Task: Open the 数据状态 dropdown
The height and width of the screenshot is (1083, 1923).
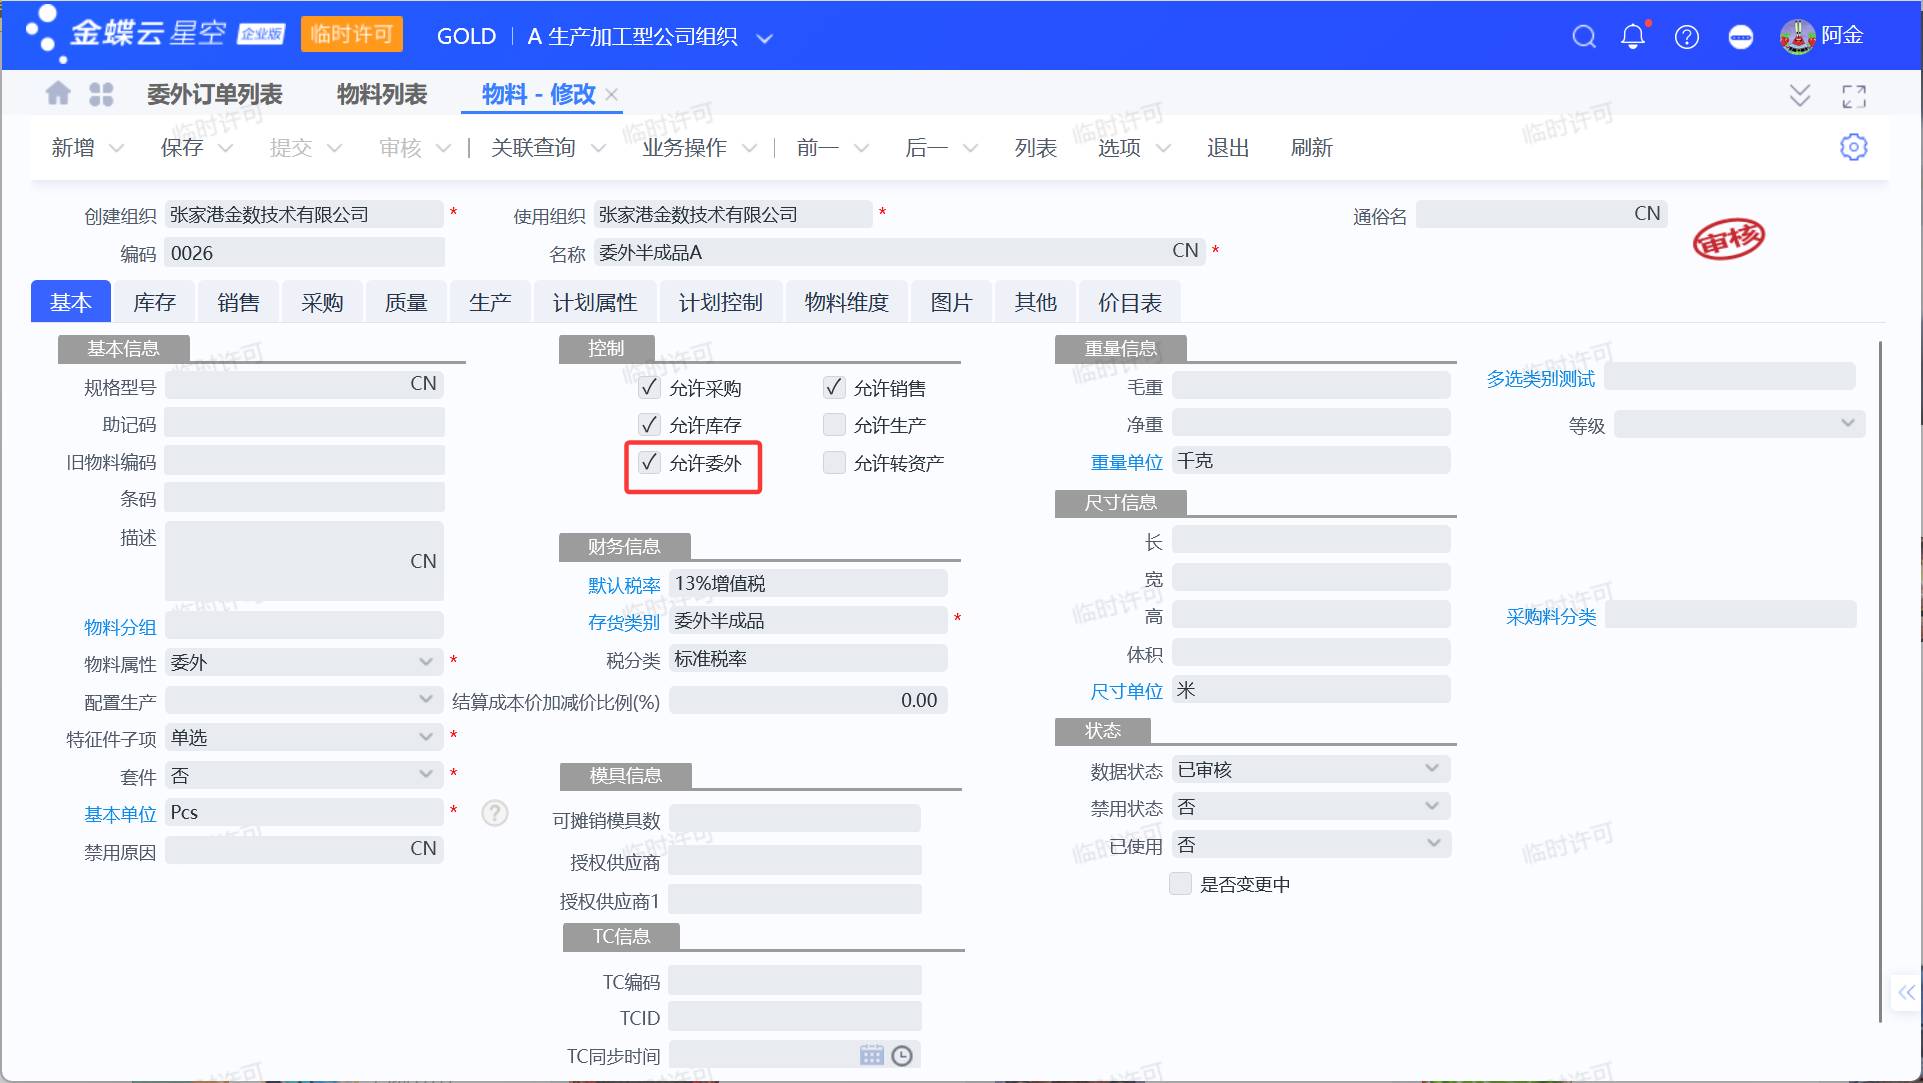Action: tap(1432, 769)
